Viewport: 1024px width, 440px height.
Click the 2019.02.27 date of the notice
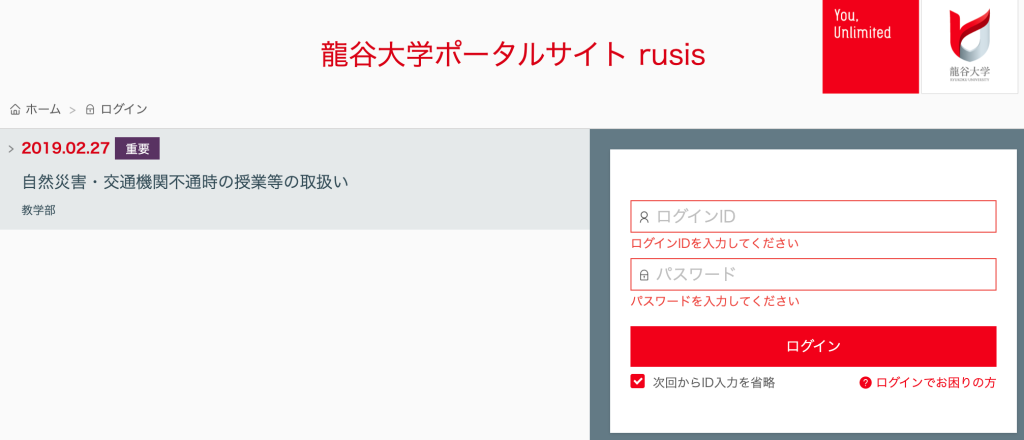click(x=65, y=148)
